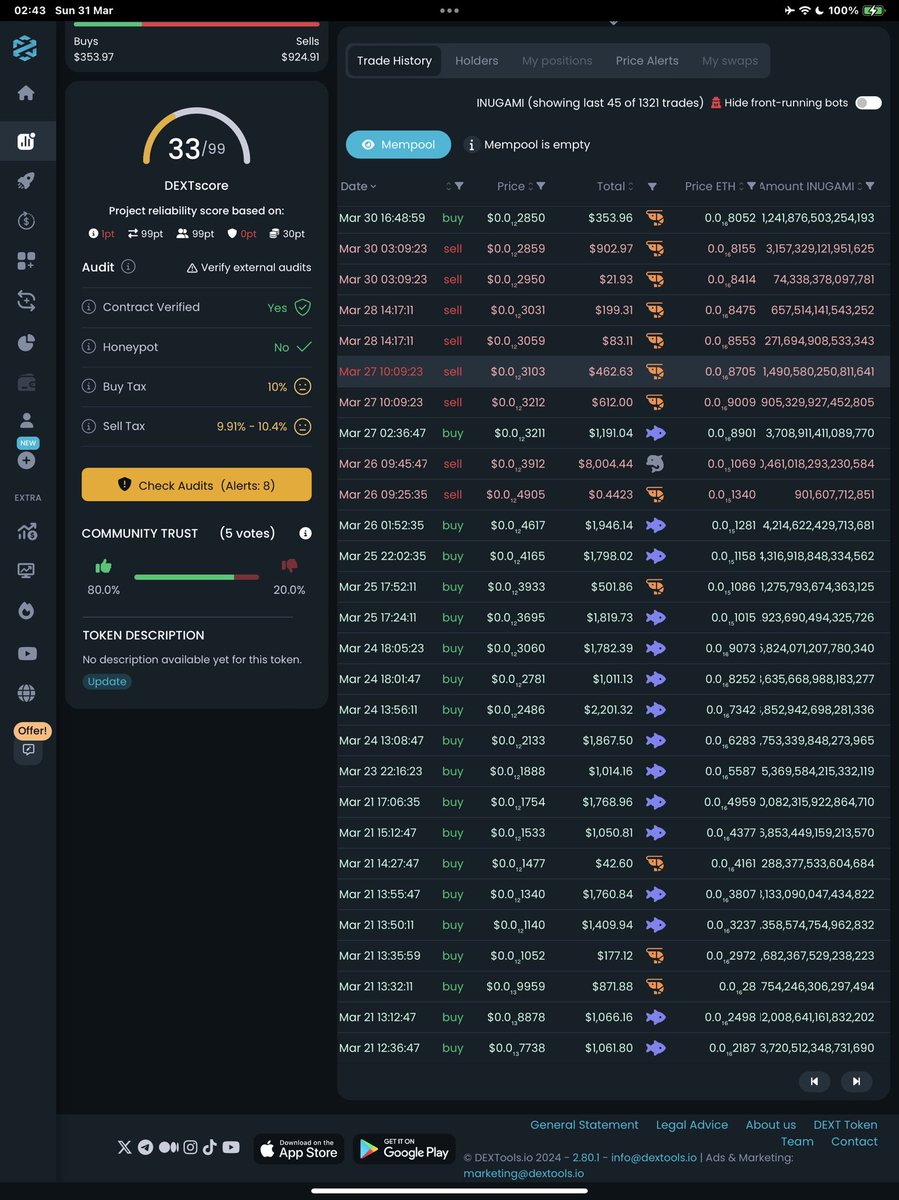899x1200 pixels.
Task: Vote thumbs up for community trust
Action: pos(103,567)
